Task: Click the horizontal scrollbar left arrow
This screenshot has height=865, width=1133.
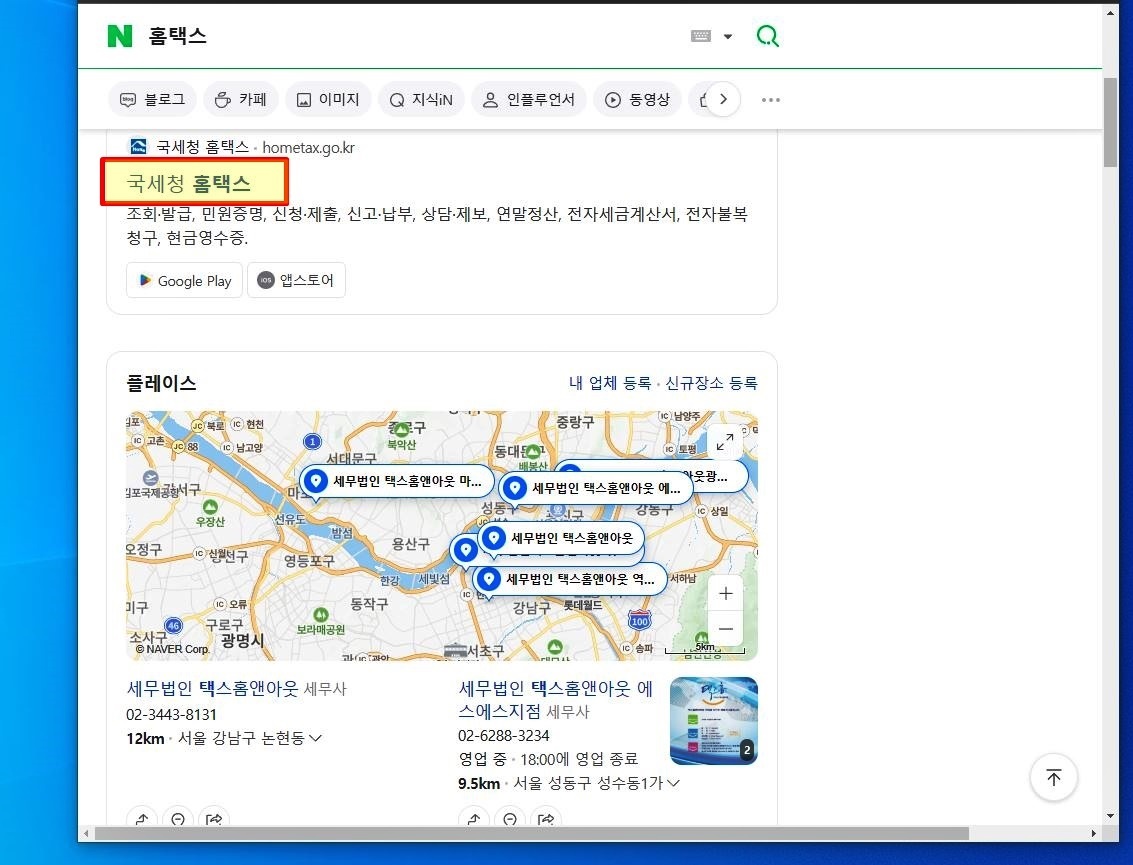Action: pos(86,834)
